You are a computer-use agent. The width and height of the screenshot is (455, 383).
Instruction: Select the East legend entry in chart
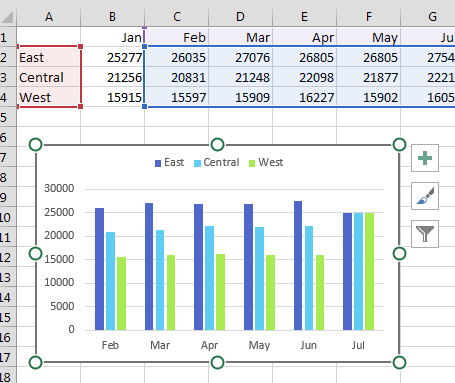click(169, 162)
